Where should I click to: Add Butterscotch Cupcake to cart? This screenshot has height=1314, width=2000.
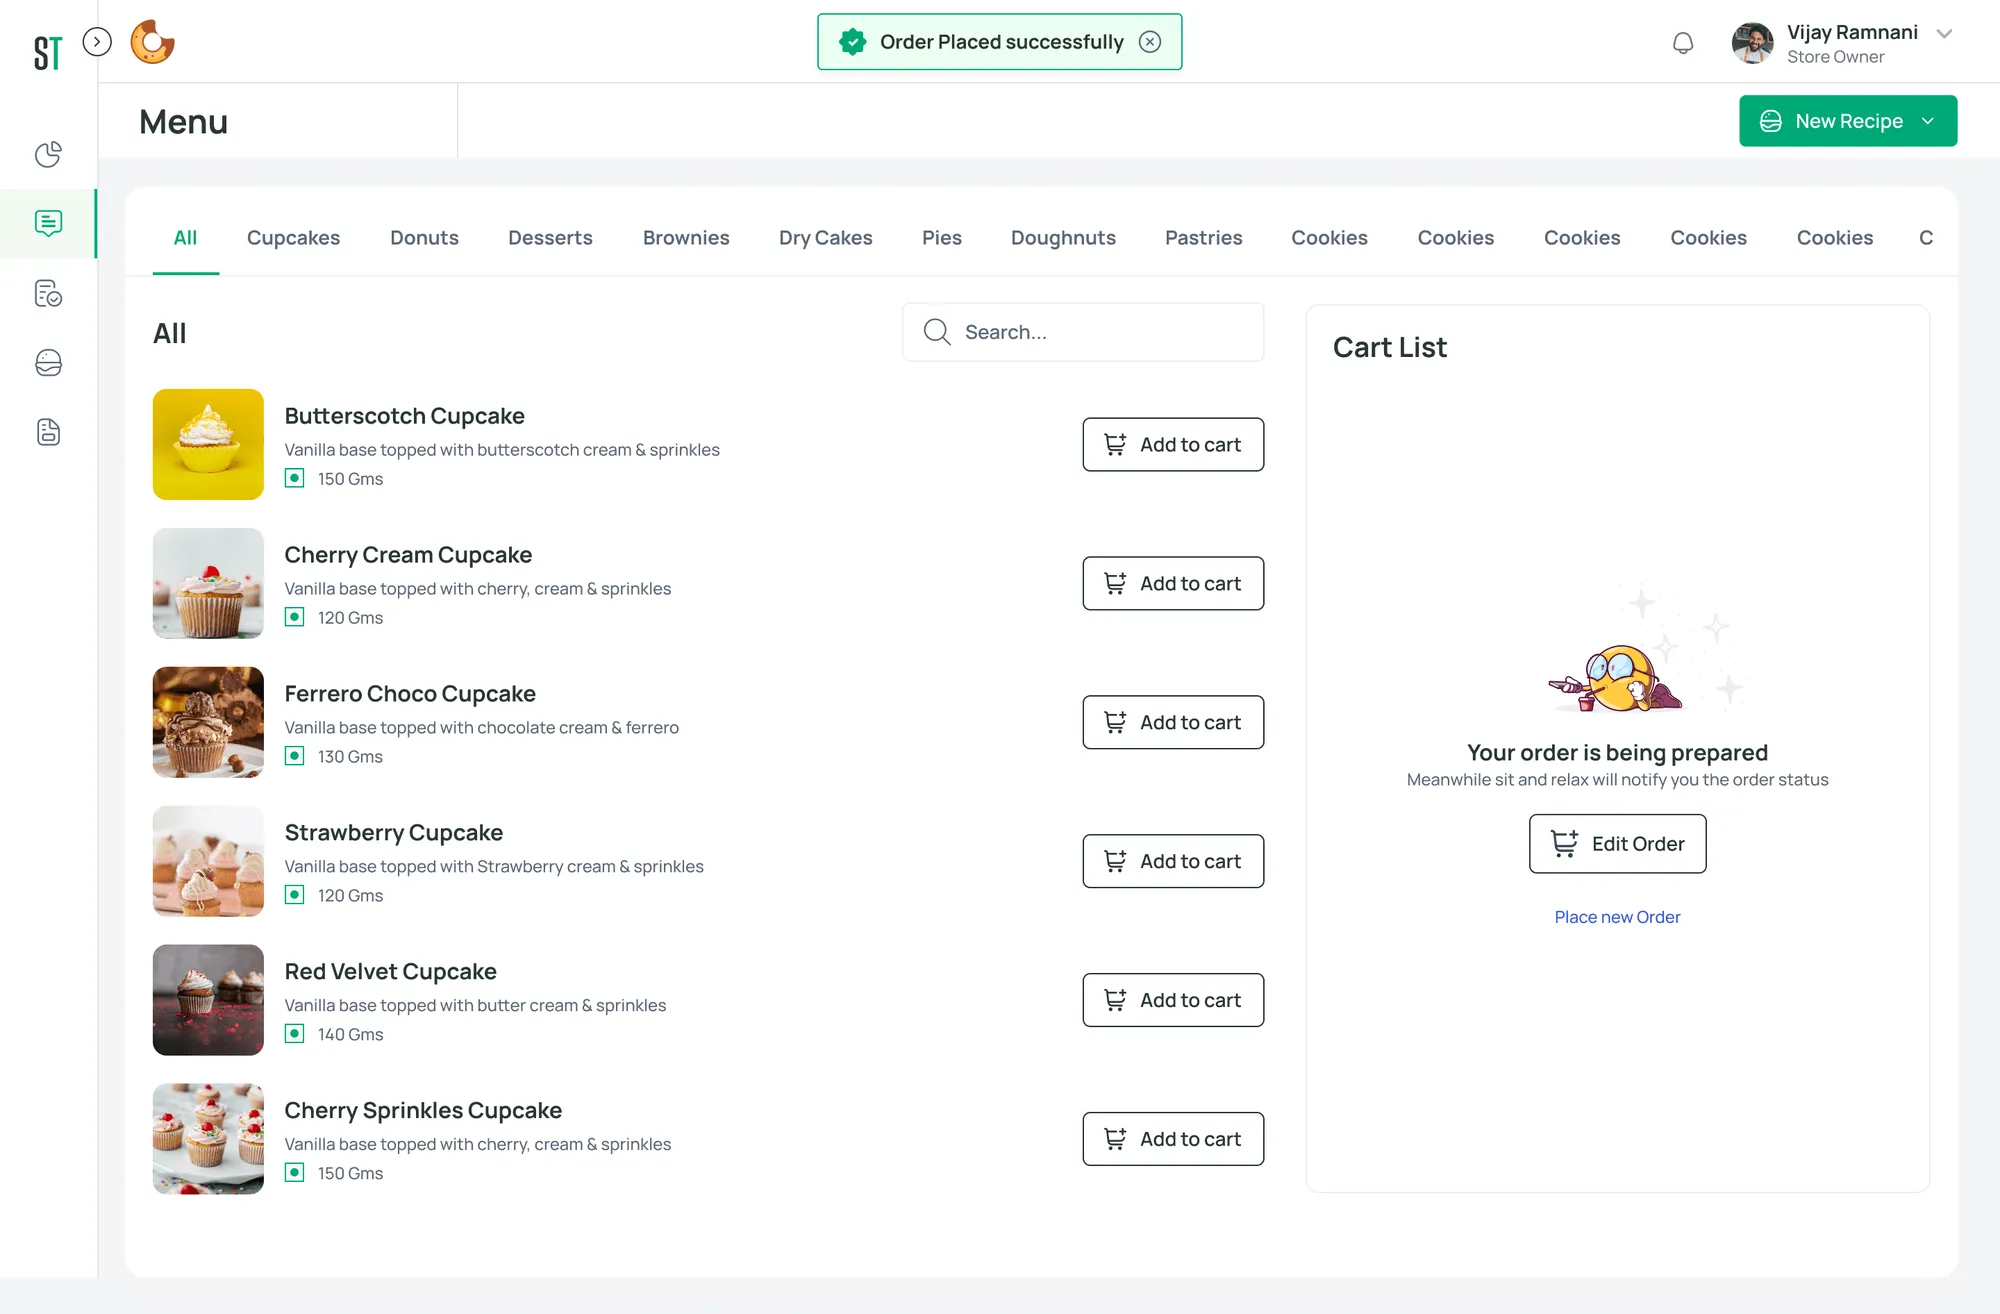pos(1173,444)
